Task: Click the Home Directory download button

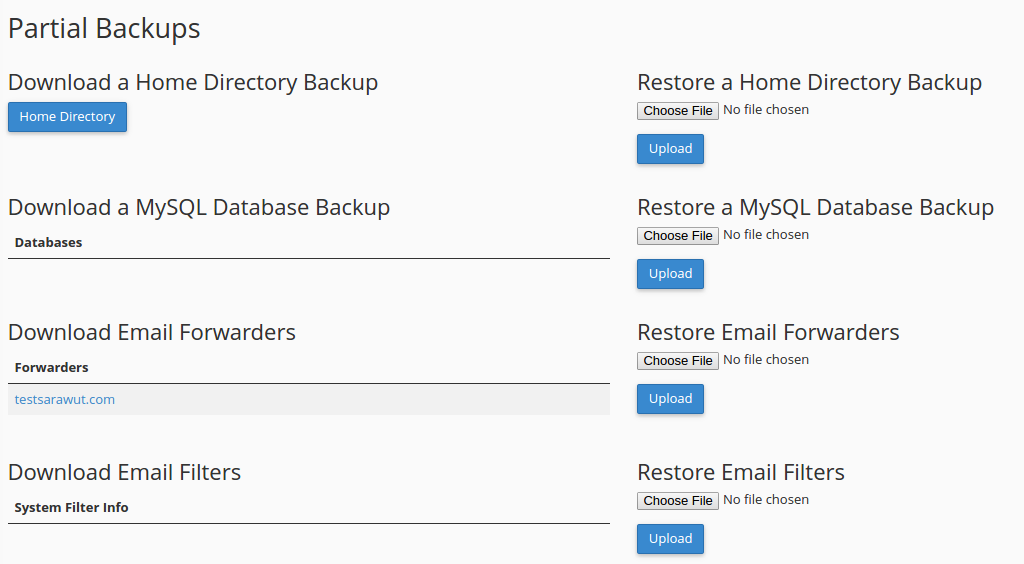Action: [x=67, y=117]
